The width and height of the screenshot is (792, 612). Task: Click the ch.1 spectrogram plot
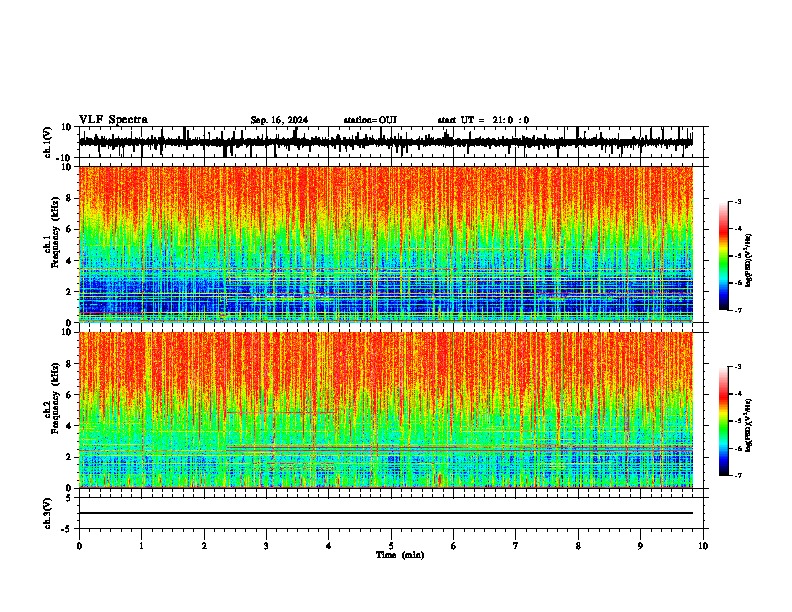tap(386, 244)
